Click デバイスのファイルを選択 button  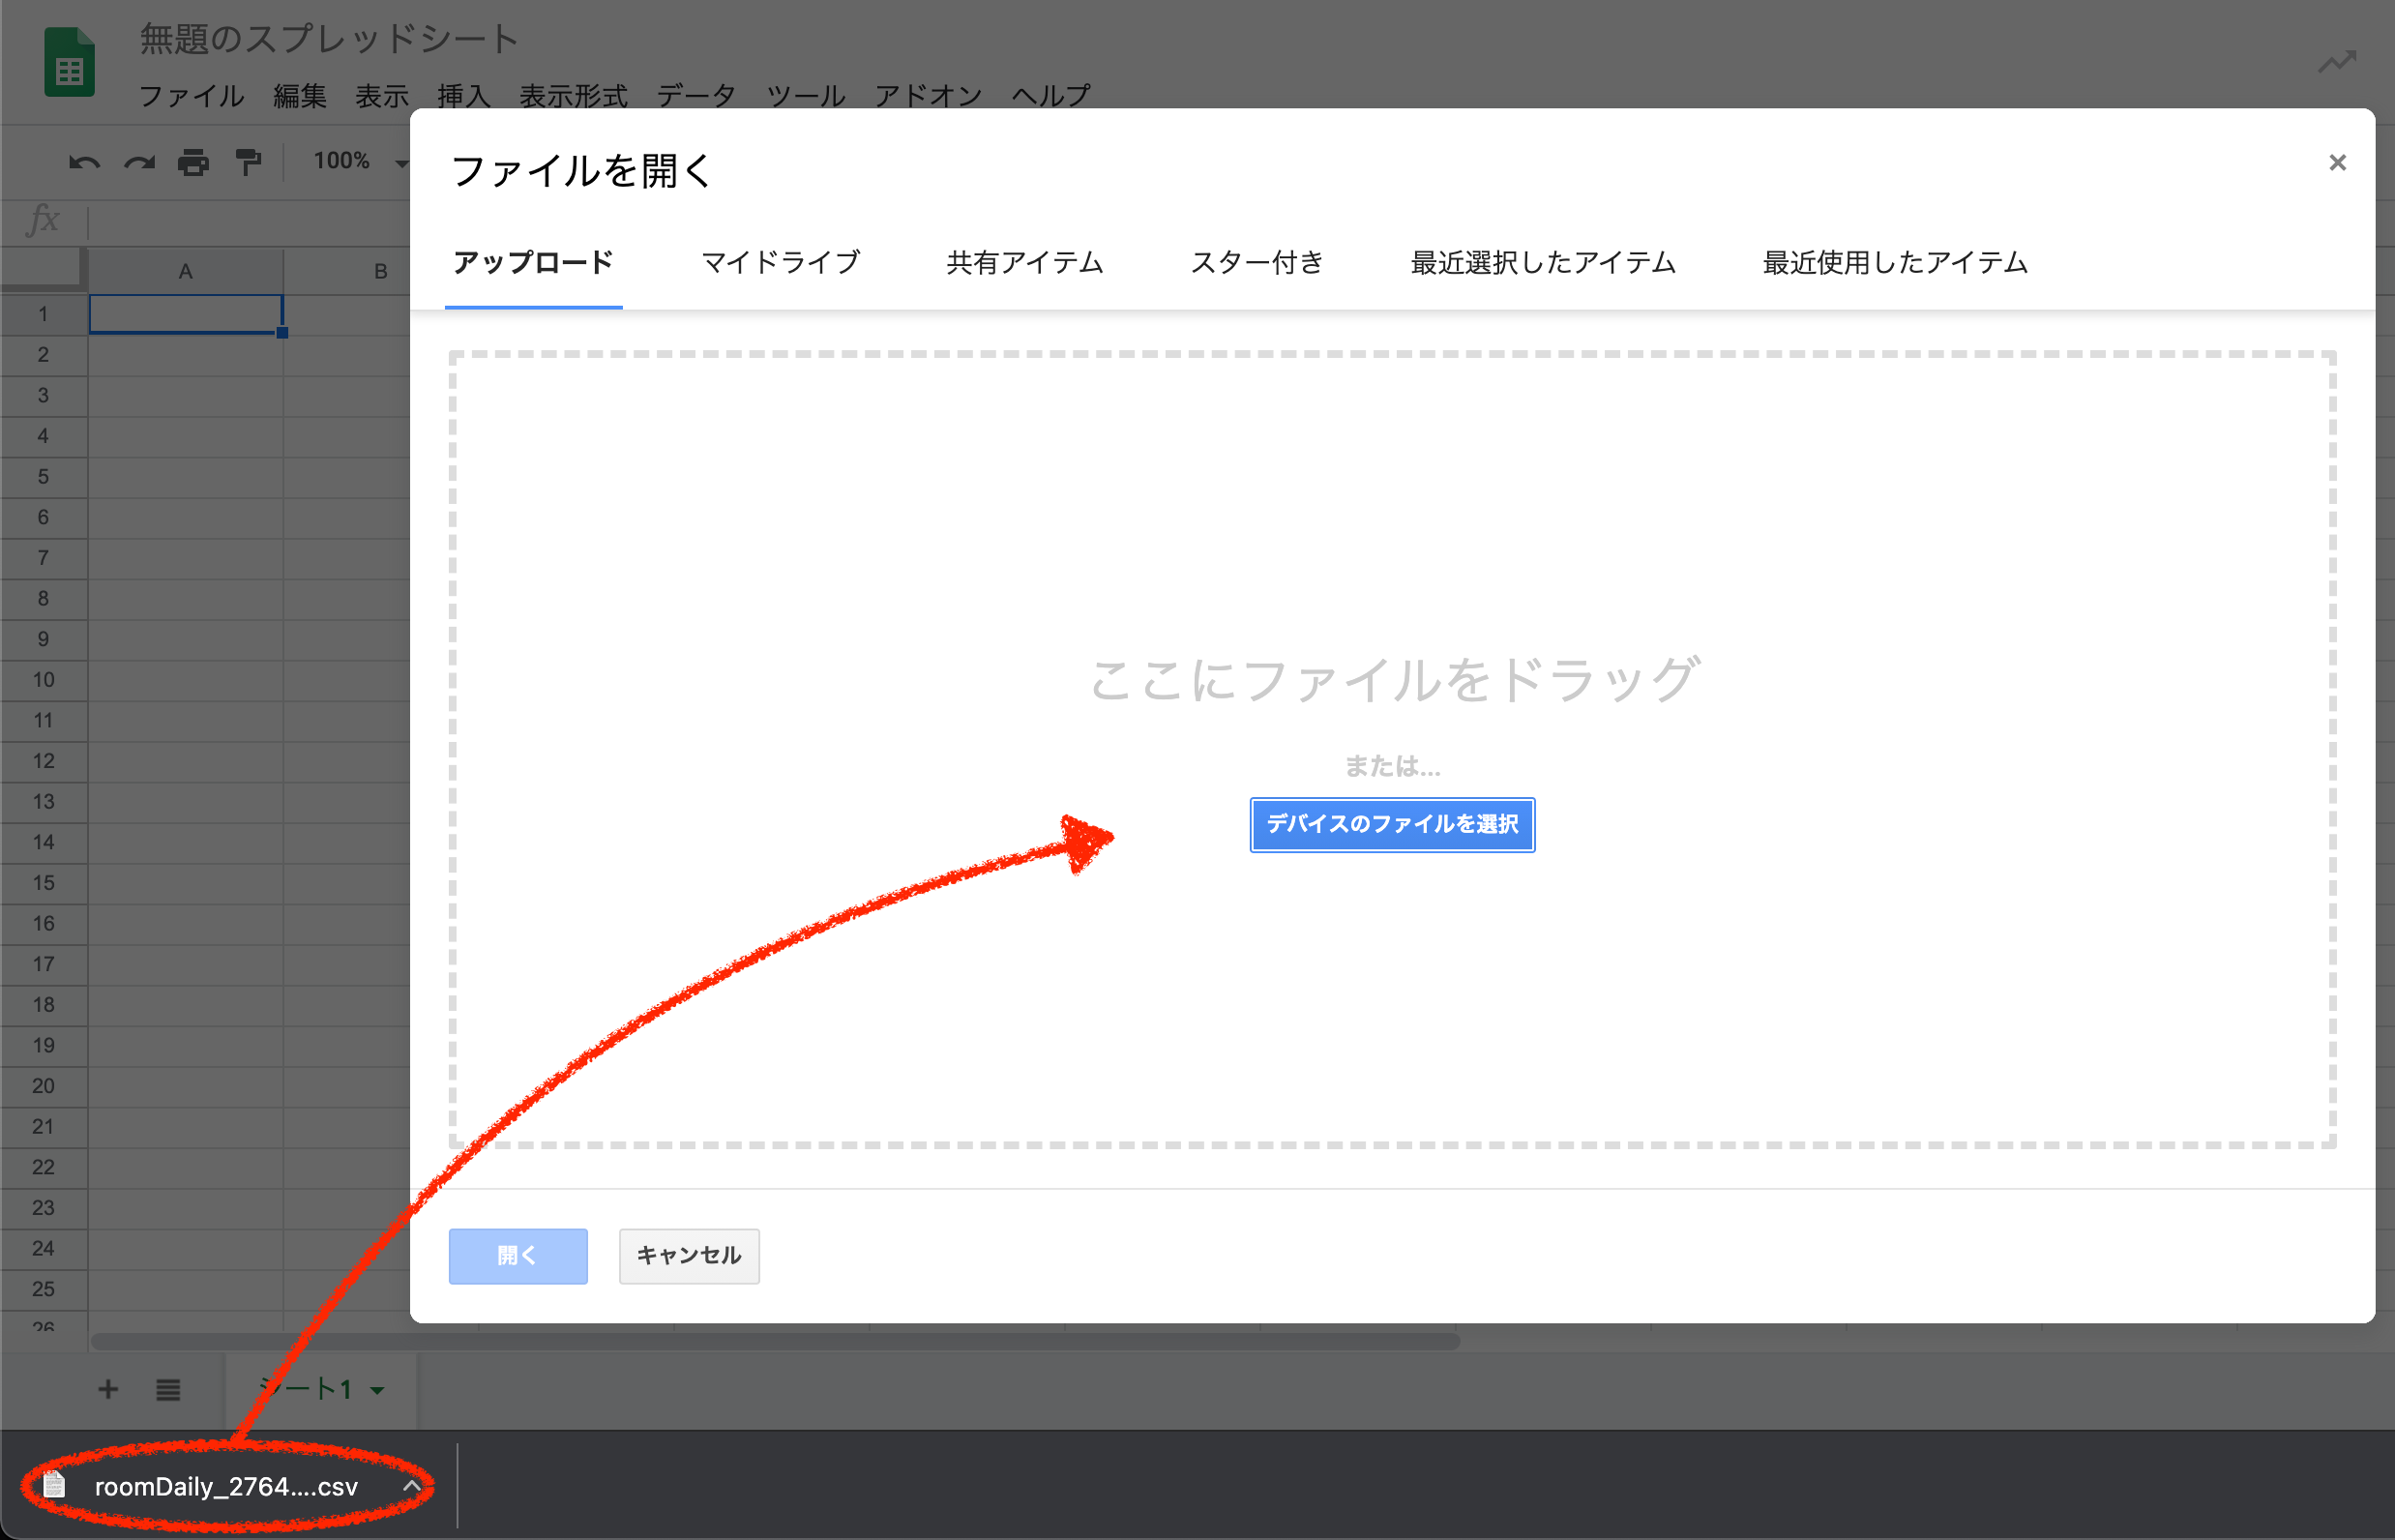click(x=1391, y=824)
